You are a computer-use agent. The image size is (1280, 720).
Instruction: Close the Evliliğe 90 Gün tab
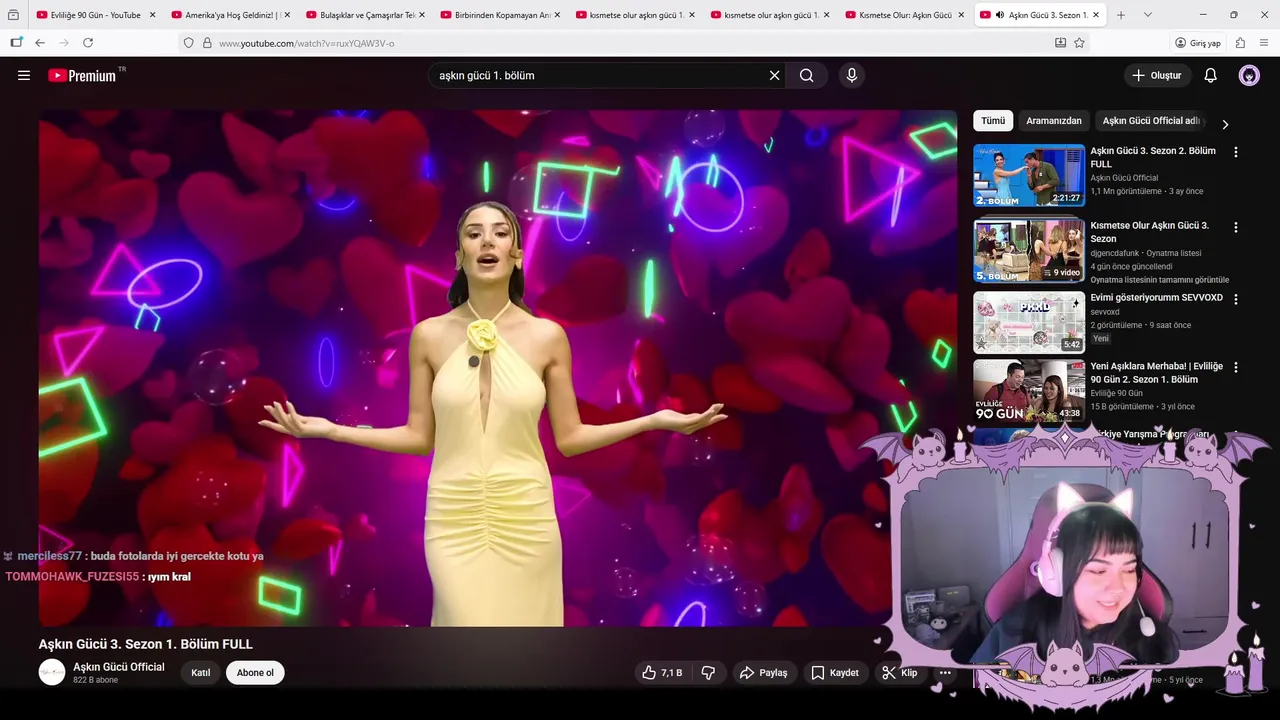152,15
